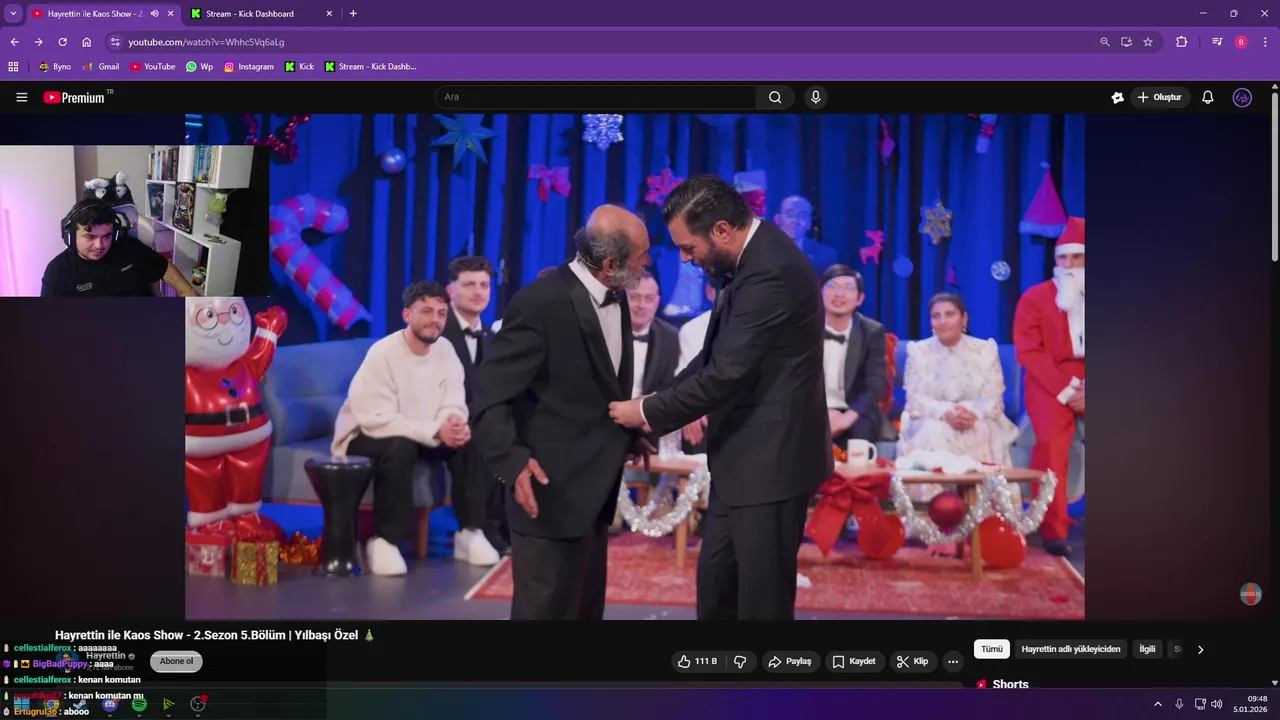Open the system volume speaker icon

(x=1217, y=704)
